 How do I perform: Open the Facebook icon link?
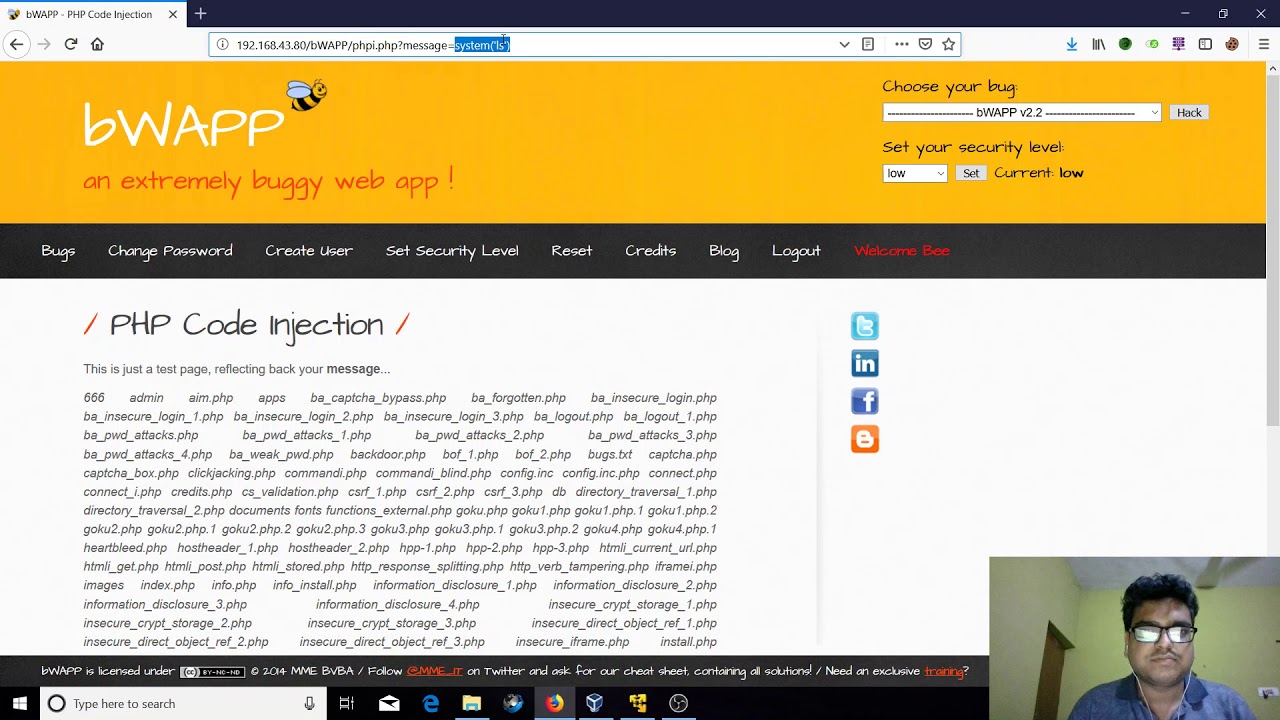[x=865, y=401]
